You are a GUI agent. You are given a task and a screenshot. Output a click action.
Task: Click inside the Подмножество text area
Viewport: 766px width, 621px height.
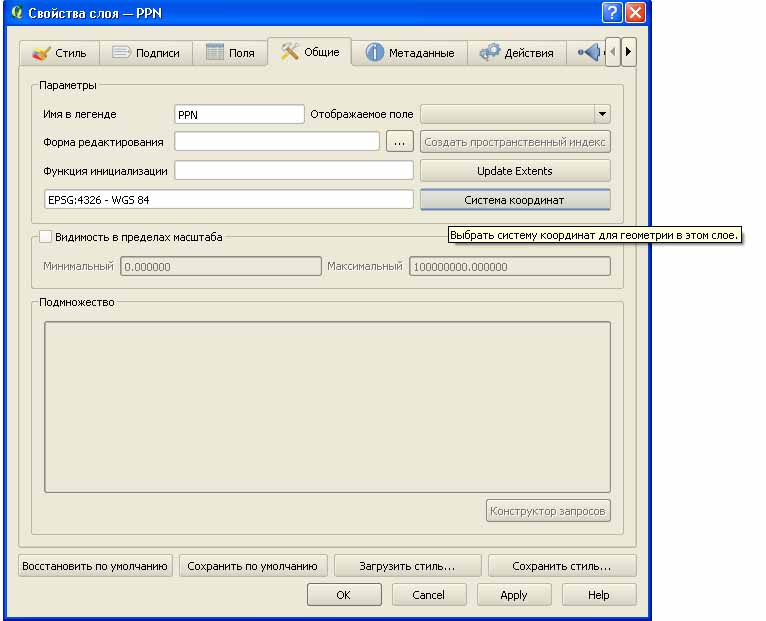[327, 405]
